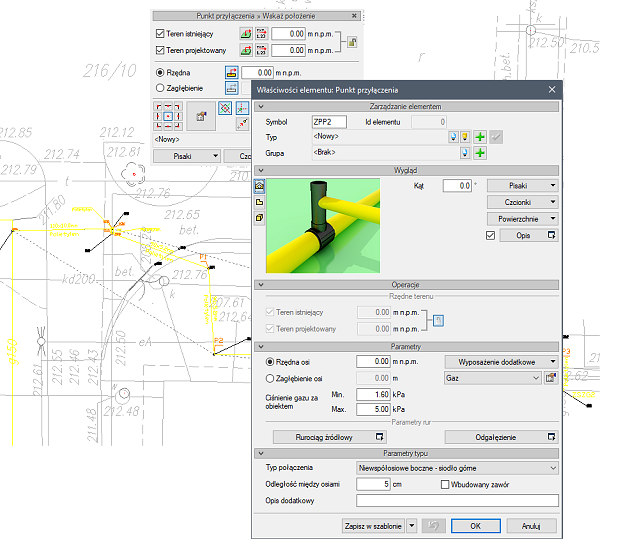Screen dimensions: 620x560
Task: Show 3D rendered preview icon
Action: pyautogui.click(x=259, y=186)
